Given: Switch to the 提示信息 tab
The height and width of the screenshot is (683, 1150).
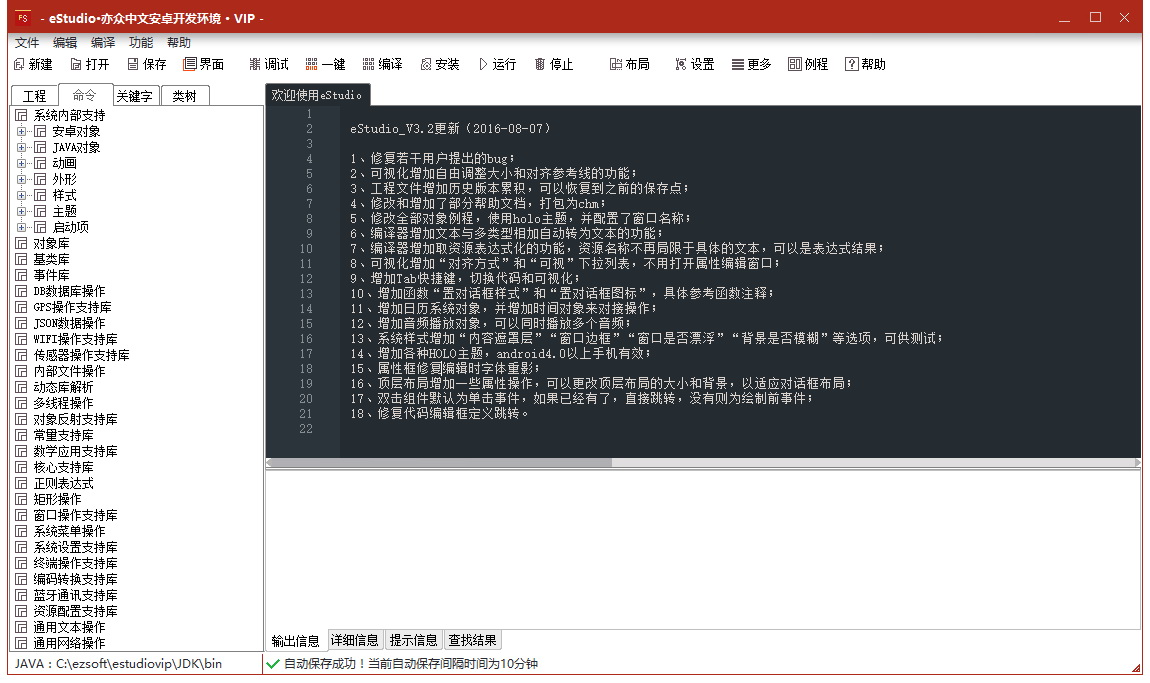Looking at the screenshot, I should (414, 640).
